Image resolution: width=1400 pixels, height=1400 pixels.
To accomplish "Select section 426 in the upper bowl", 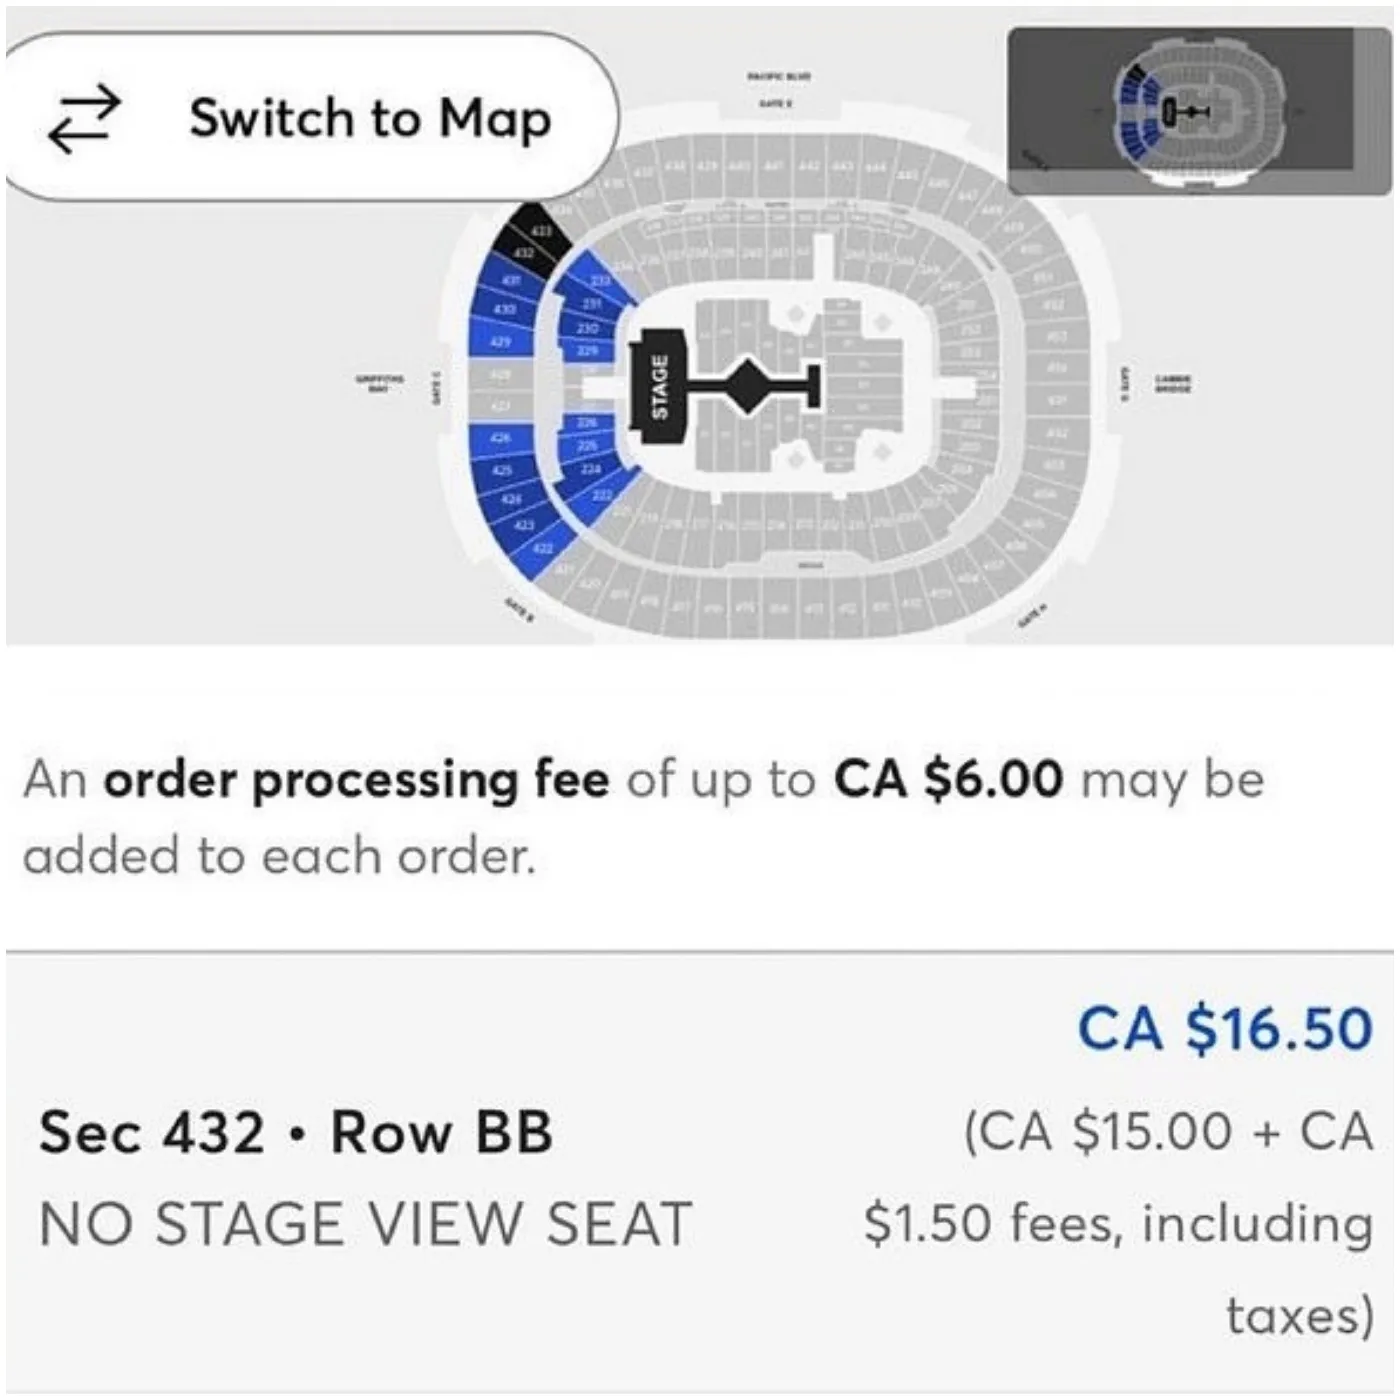I will [x=502, y=438].
